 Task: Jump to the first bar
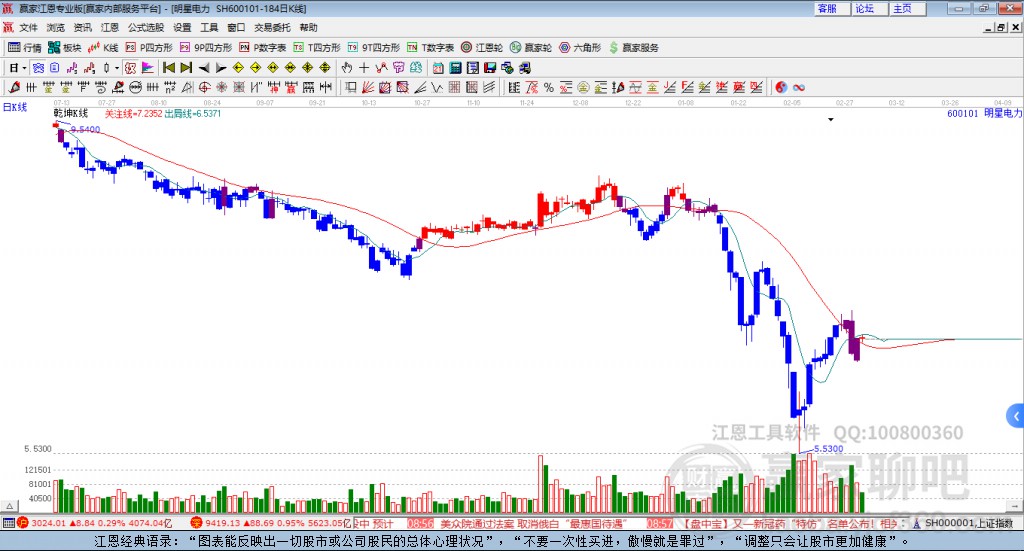(x=168, y=68)
